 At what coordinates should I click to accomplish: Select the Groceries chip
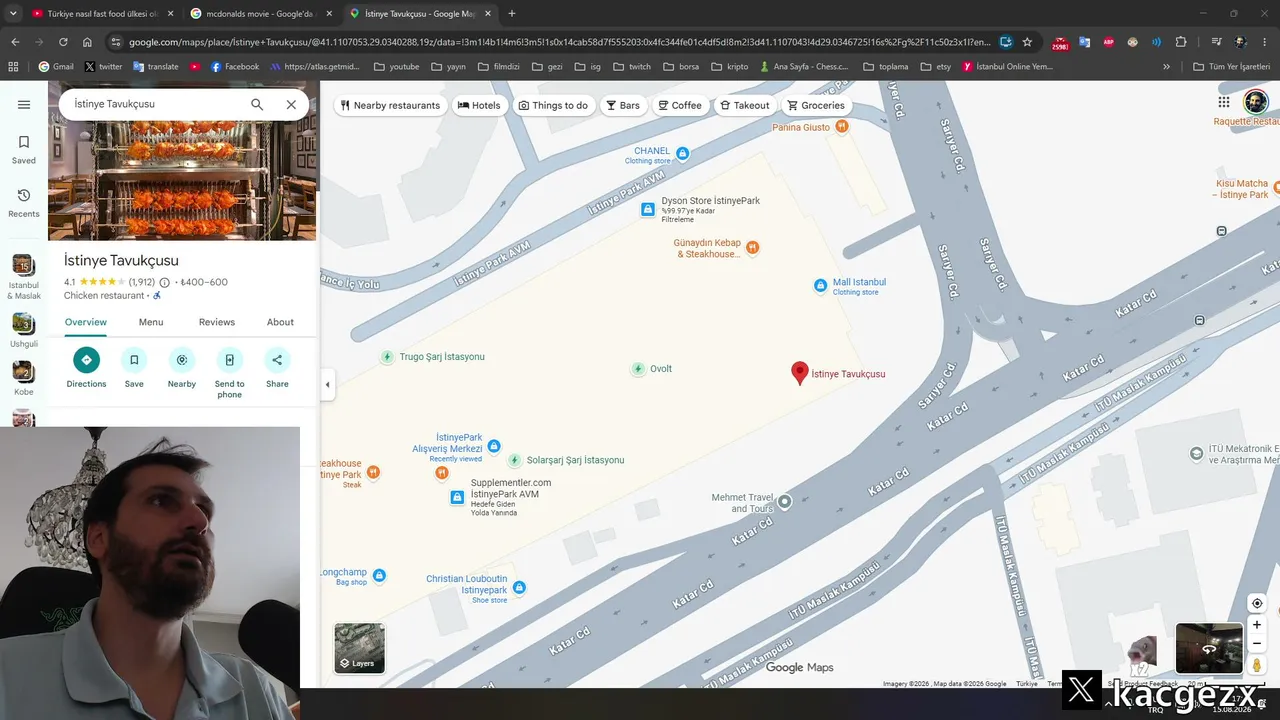(x=815, y=105)
